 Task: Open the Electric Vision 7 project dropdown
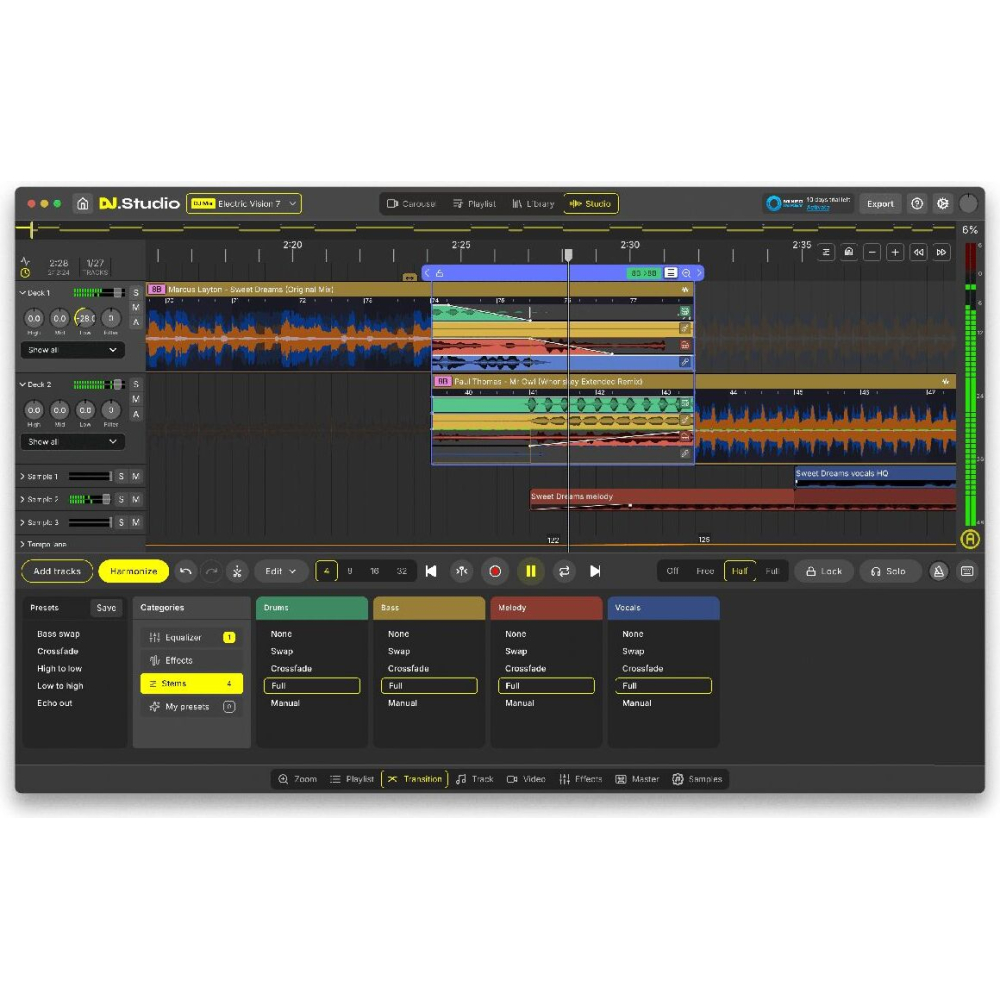click(x=244, y=203)
